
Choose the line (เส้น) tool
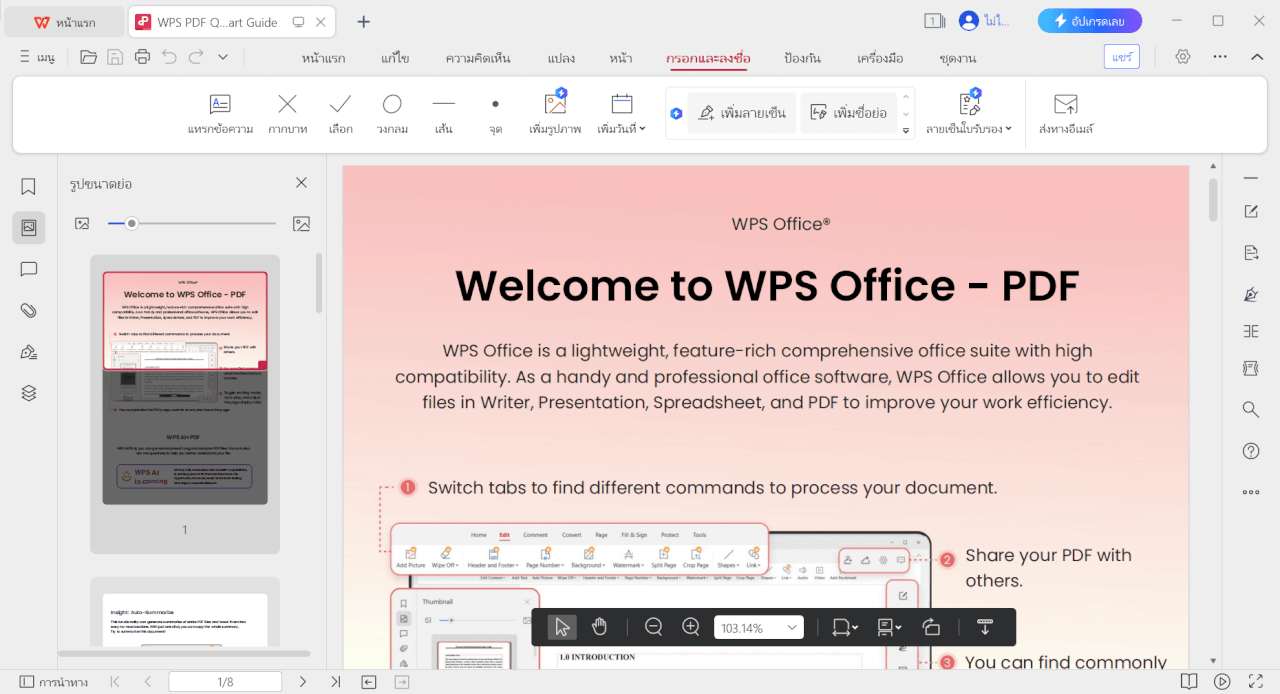pos(443,114)
